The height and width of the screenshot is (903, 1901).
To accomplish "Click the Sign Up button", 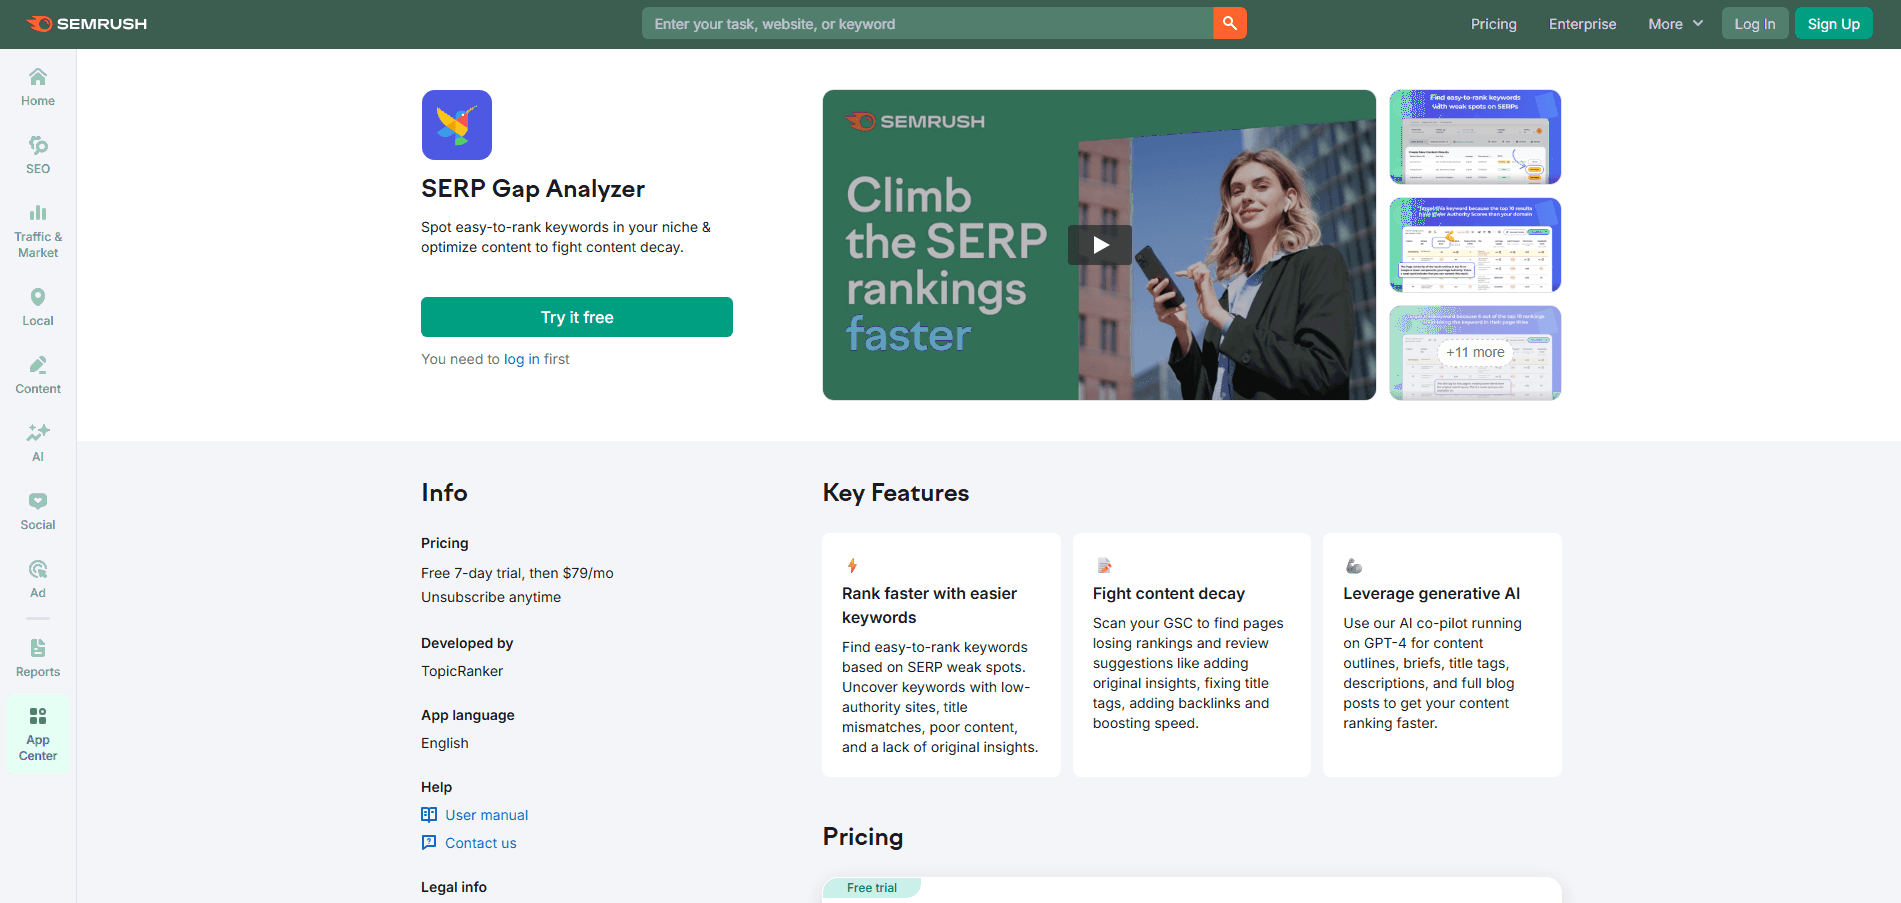I will coord(1834,24).
